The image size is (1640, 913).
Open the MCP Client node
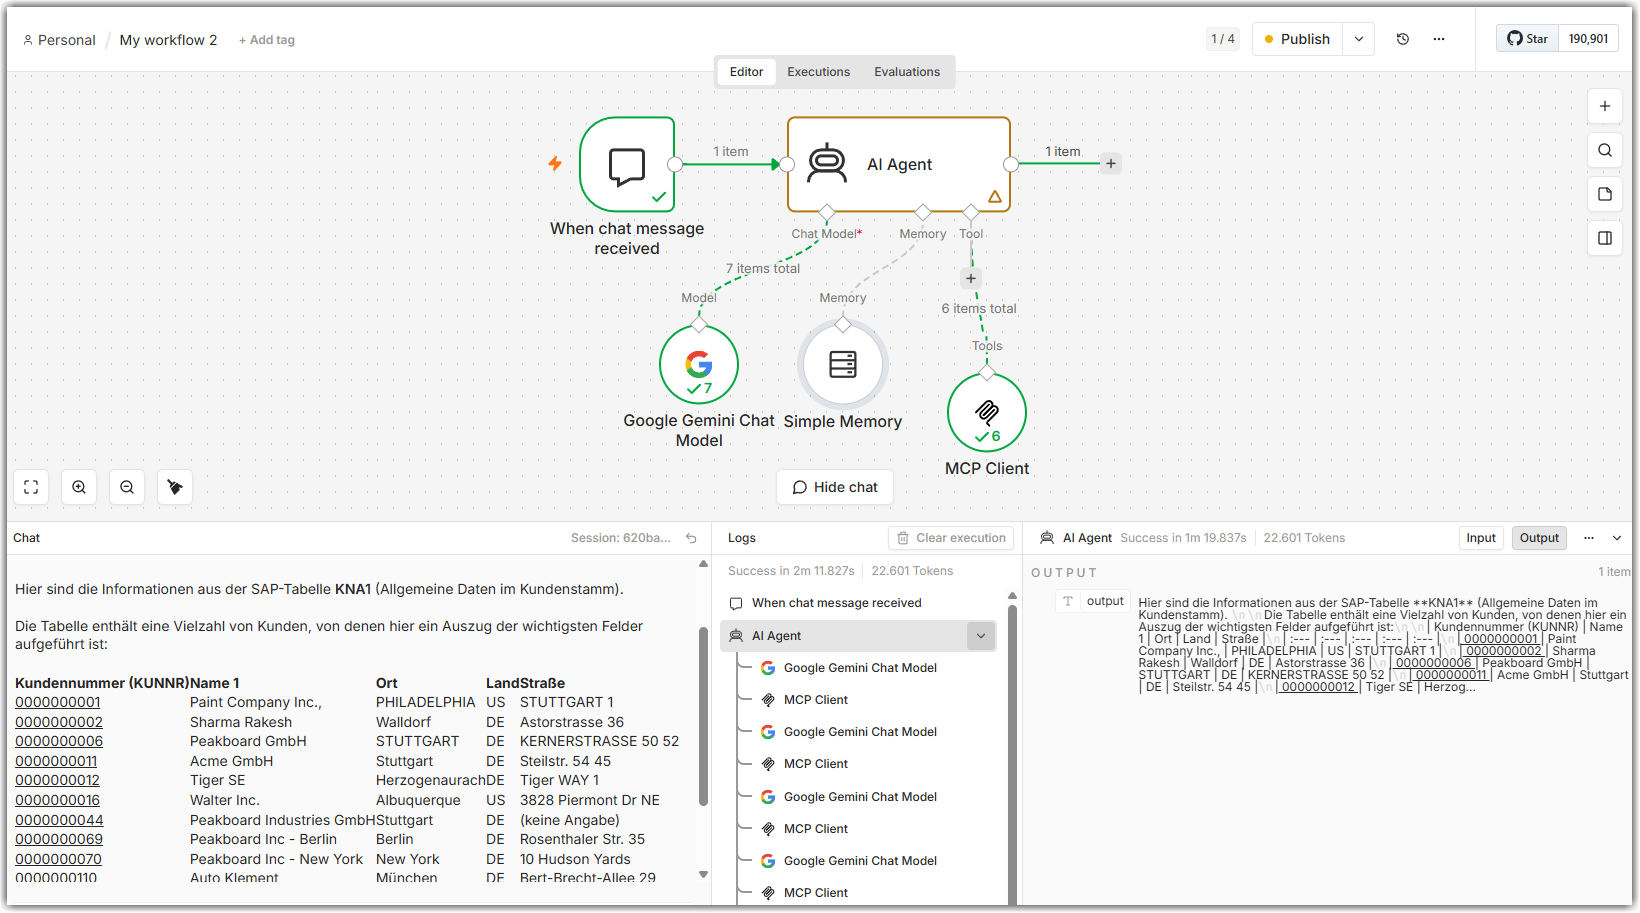pos(987,412)
